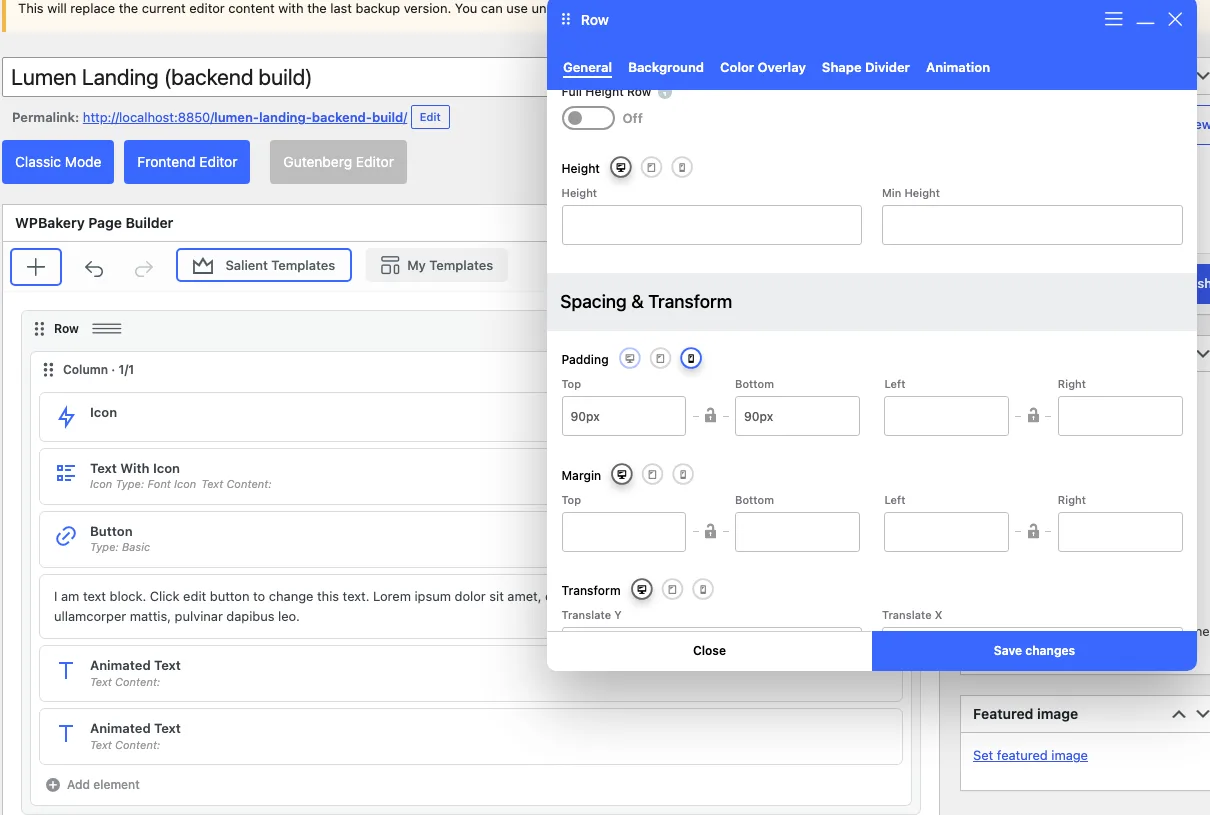The height and width of the screenshot is (815, 1210).
Task: Click the page title field
Action: [x=275, y=77]
